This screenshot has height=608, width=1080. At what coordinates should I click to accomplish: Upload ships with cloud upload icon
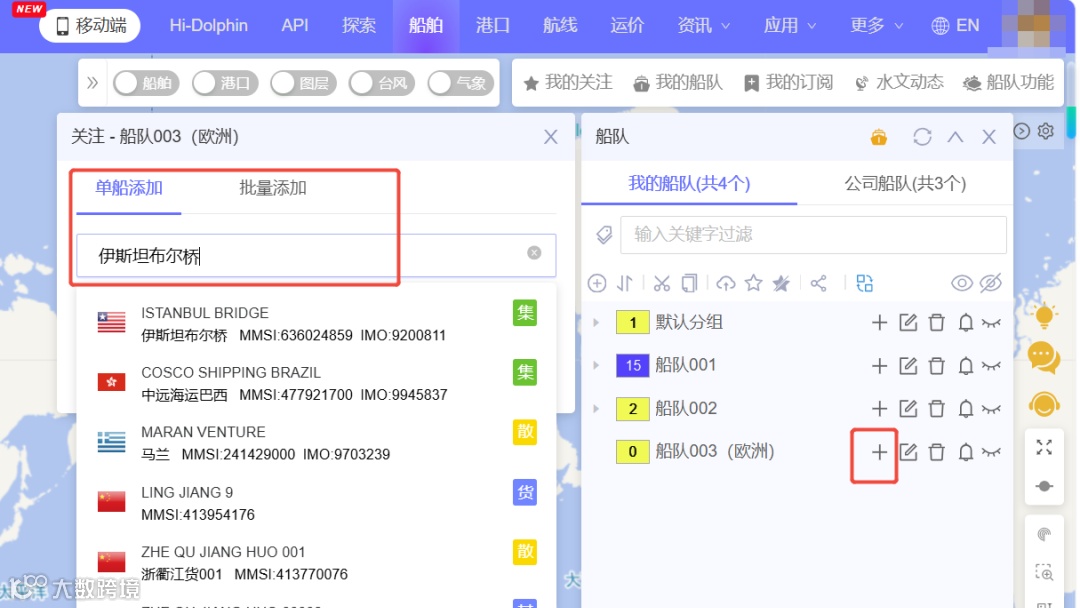[726, 283]
